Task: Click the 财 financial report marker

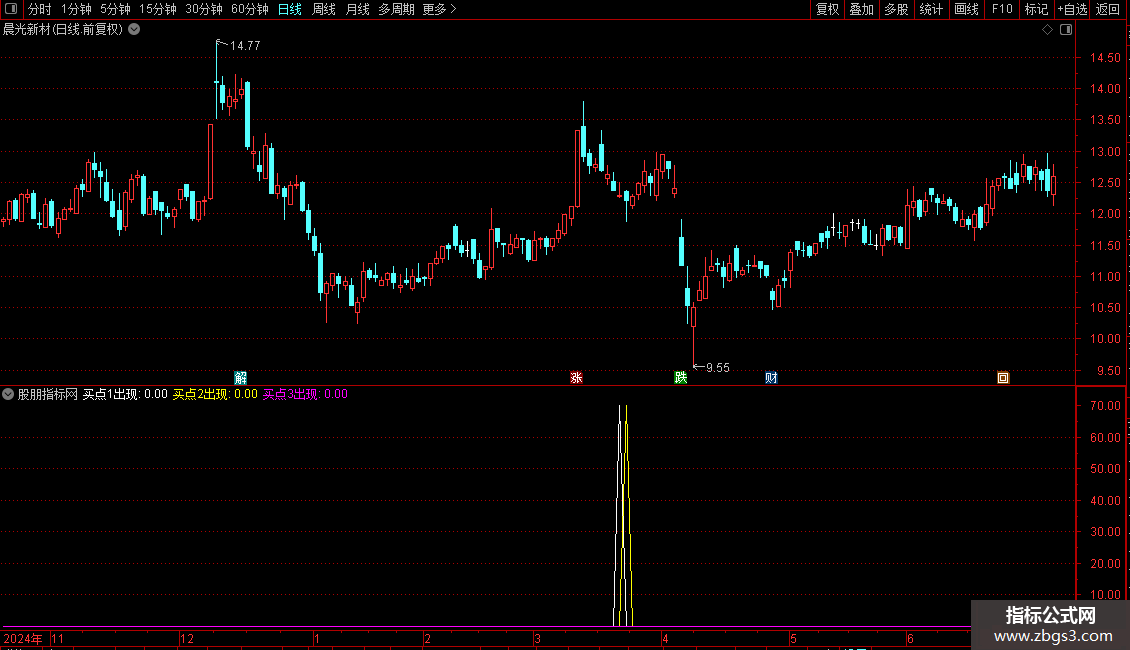Action: (771, 378)
